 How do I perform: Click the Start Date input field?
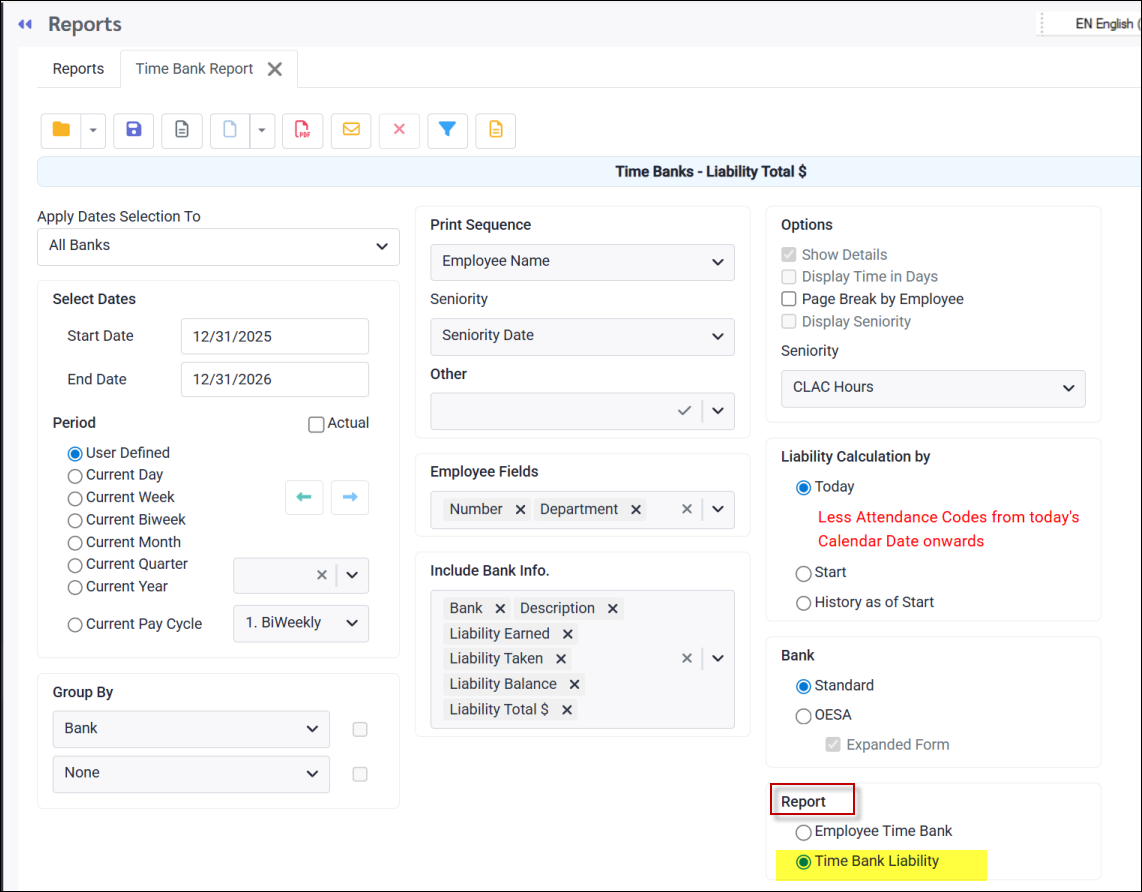[x=274, y=337]
